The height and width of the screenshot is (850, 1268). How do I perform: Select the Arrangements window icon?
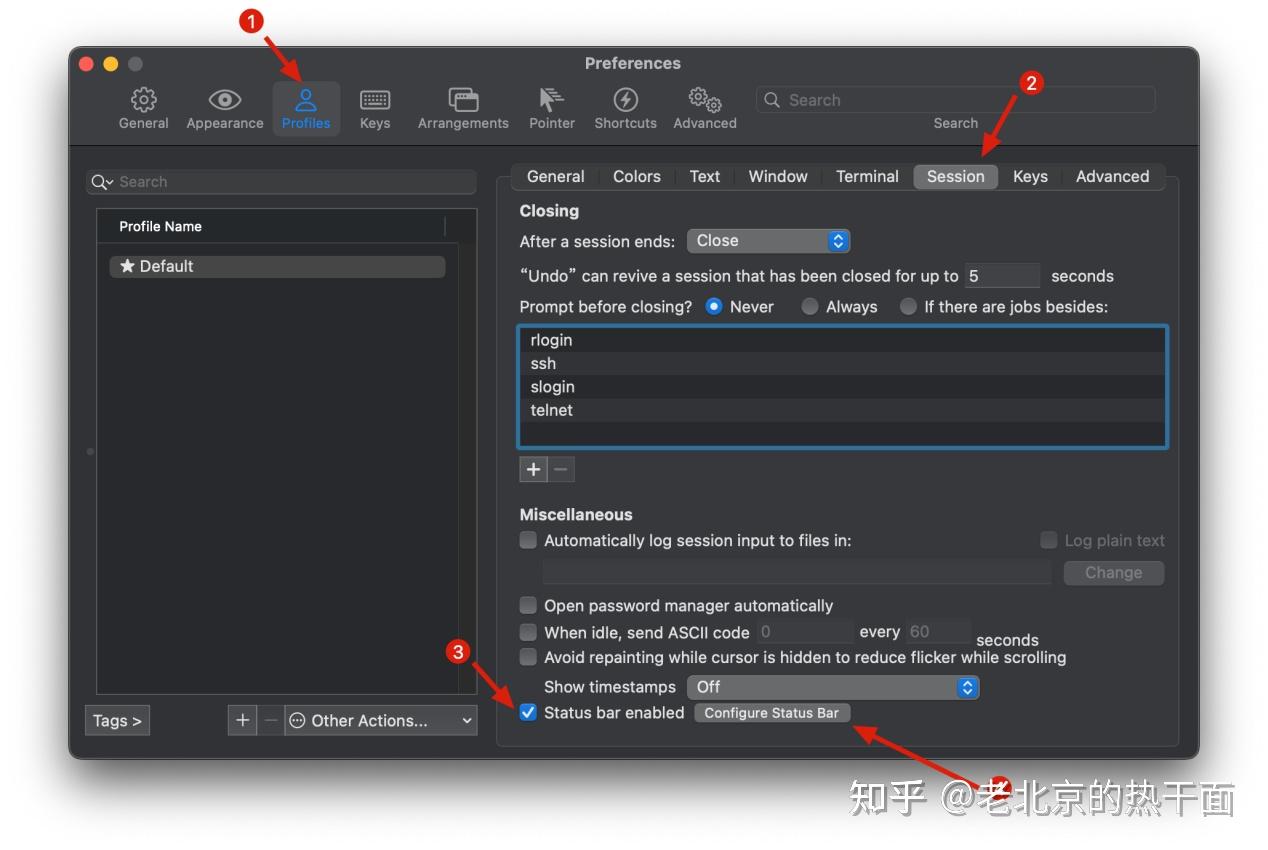462,107
